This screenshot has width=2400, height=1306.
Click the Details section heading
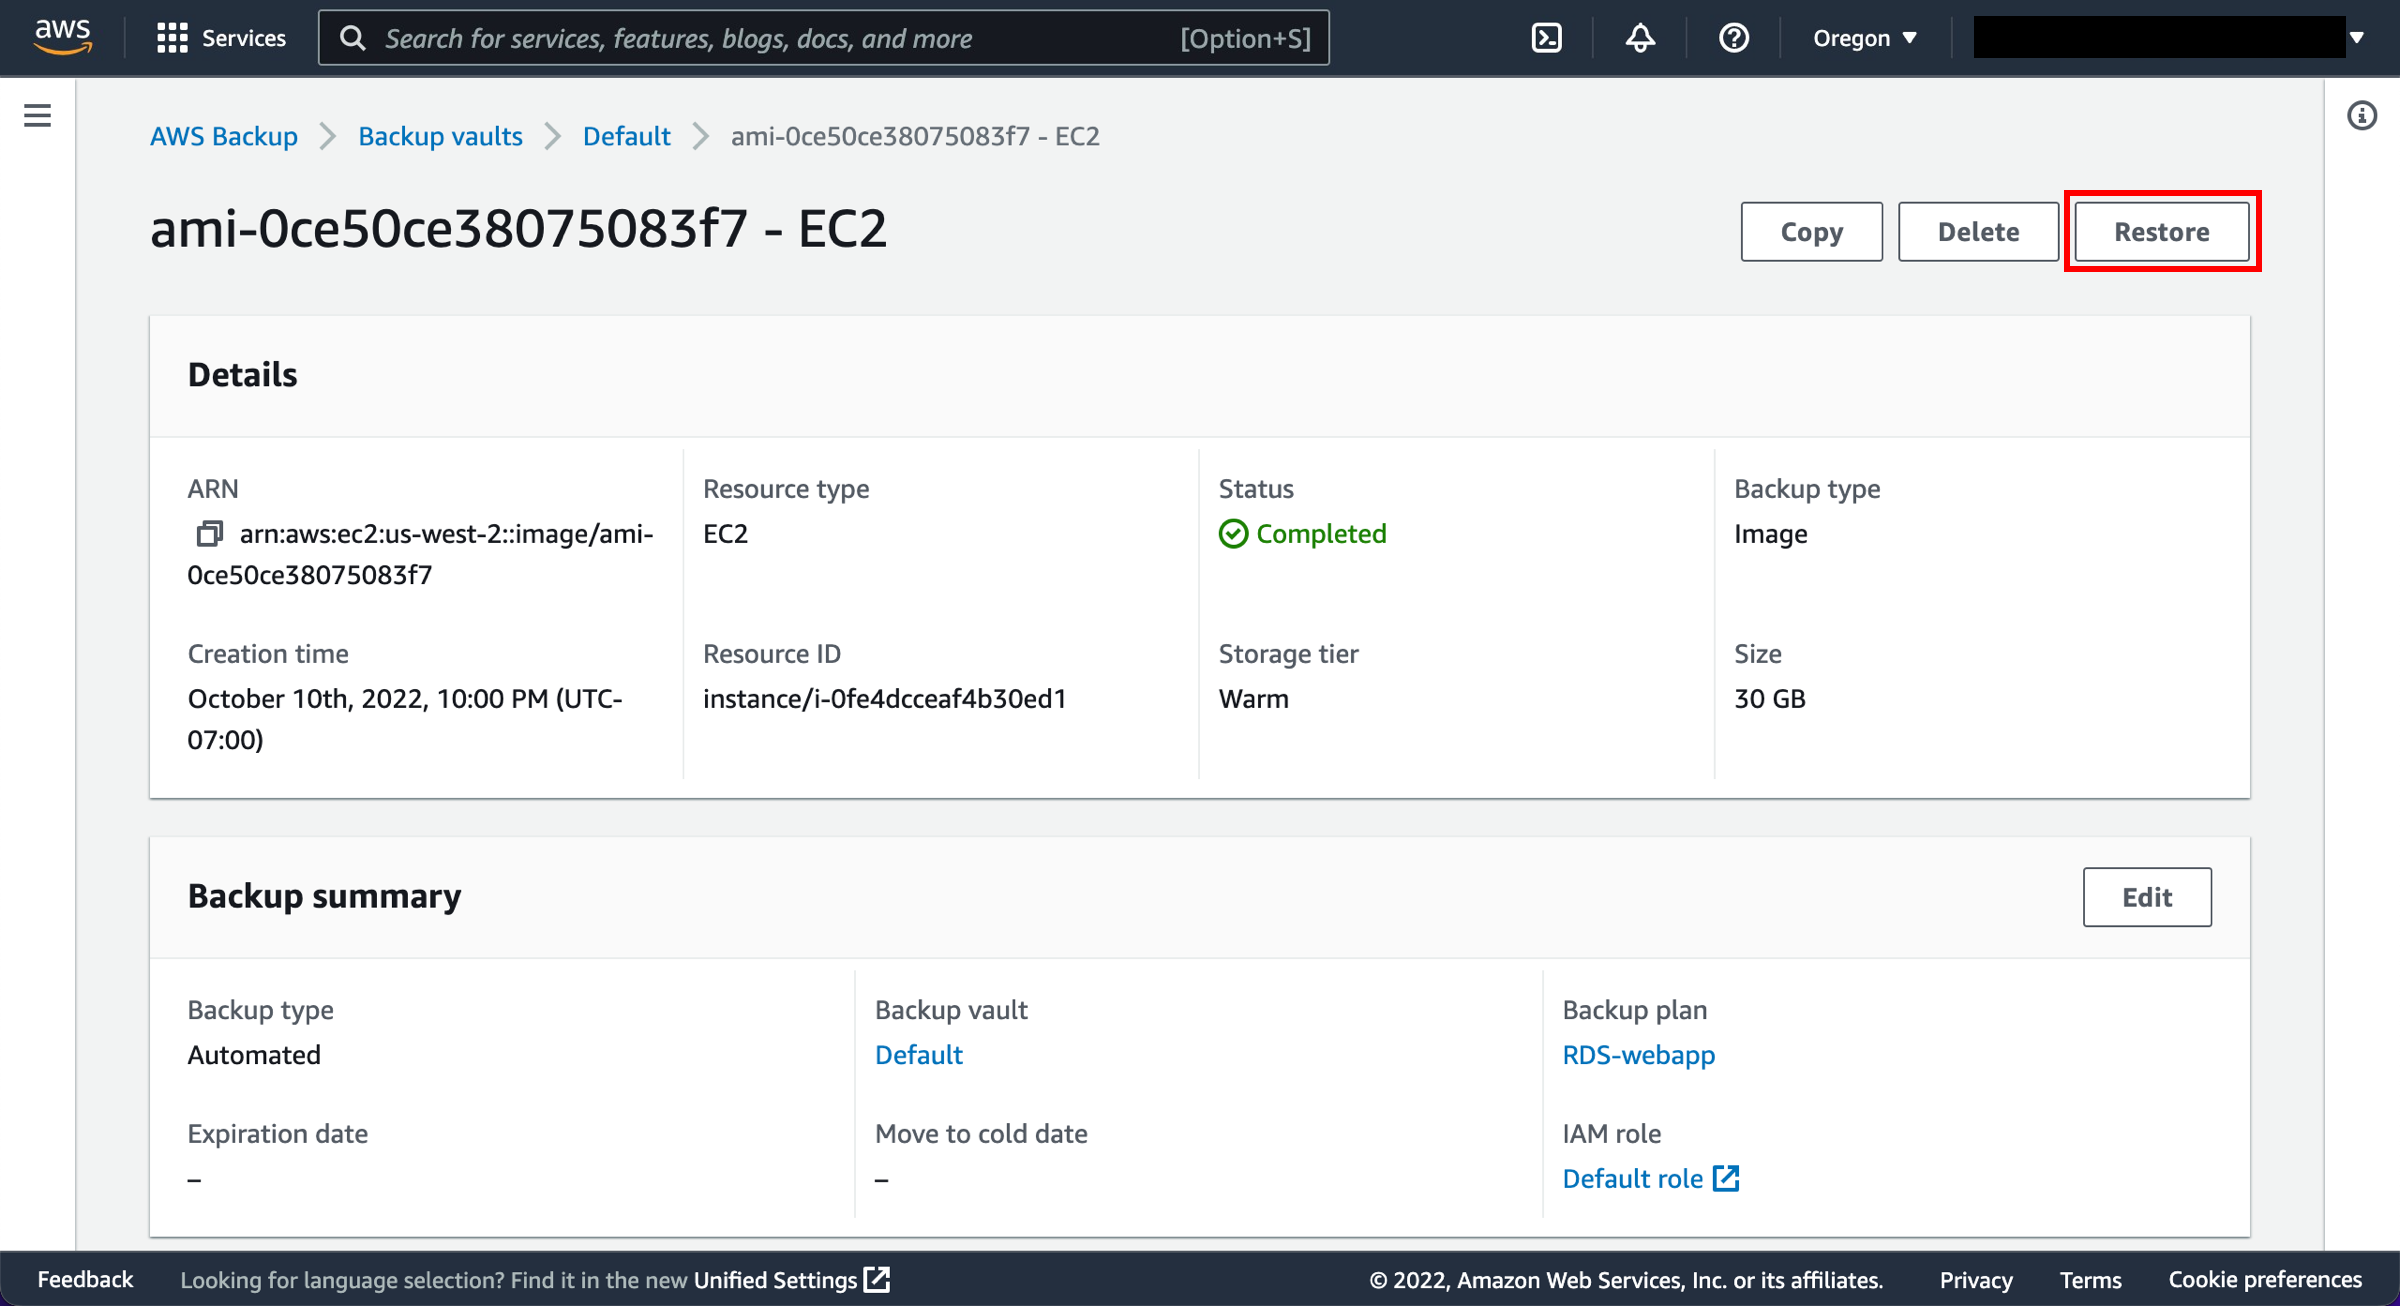pyautogui.click(x=242, y=375)
